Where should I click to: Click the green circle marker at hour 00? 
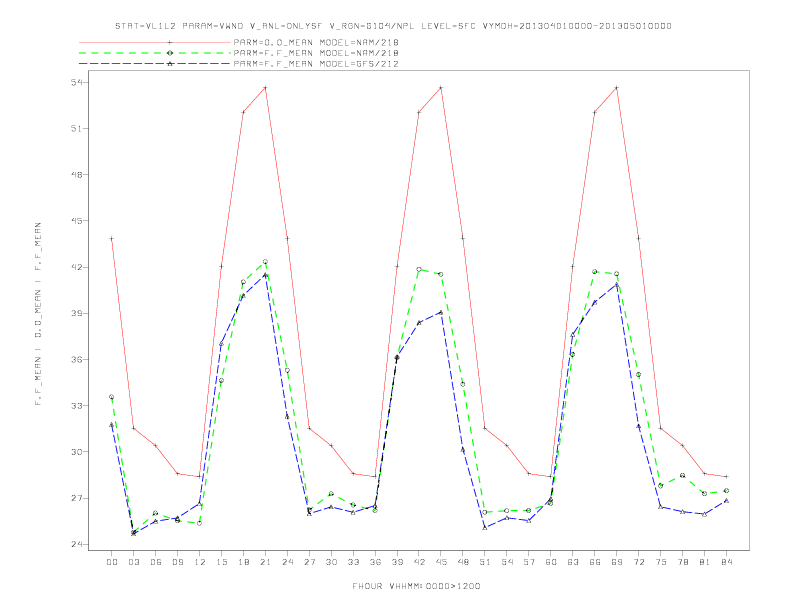click(112, 397)
